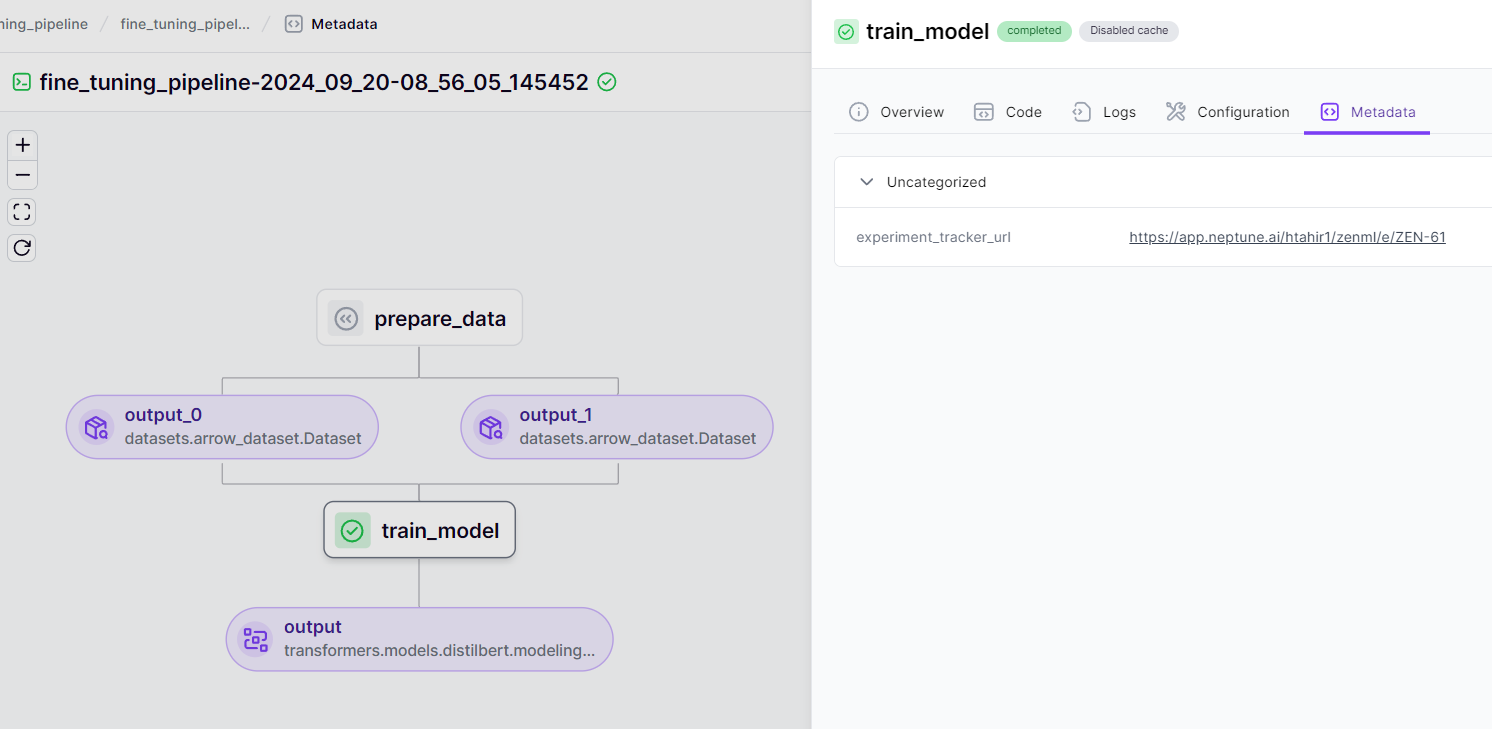
Task: Zoom in on the pipeline graph
Action: [x=22, y=145]
